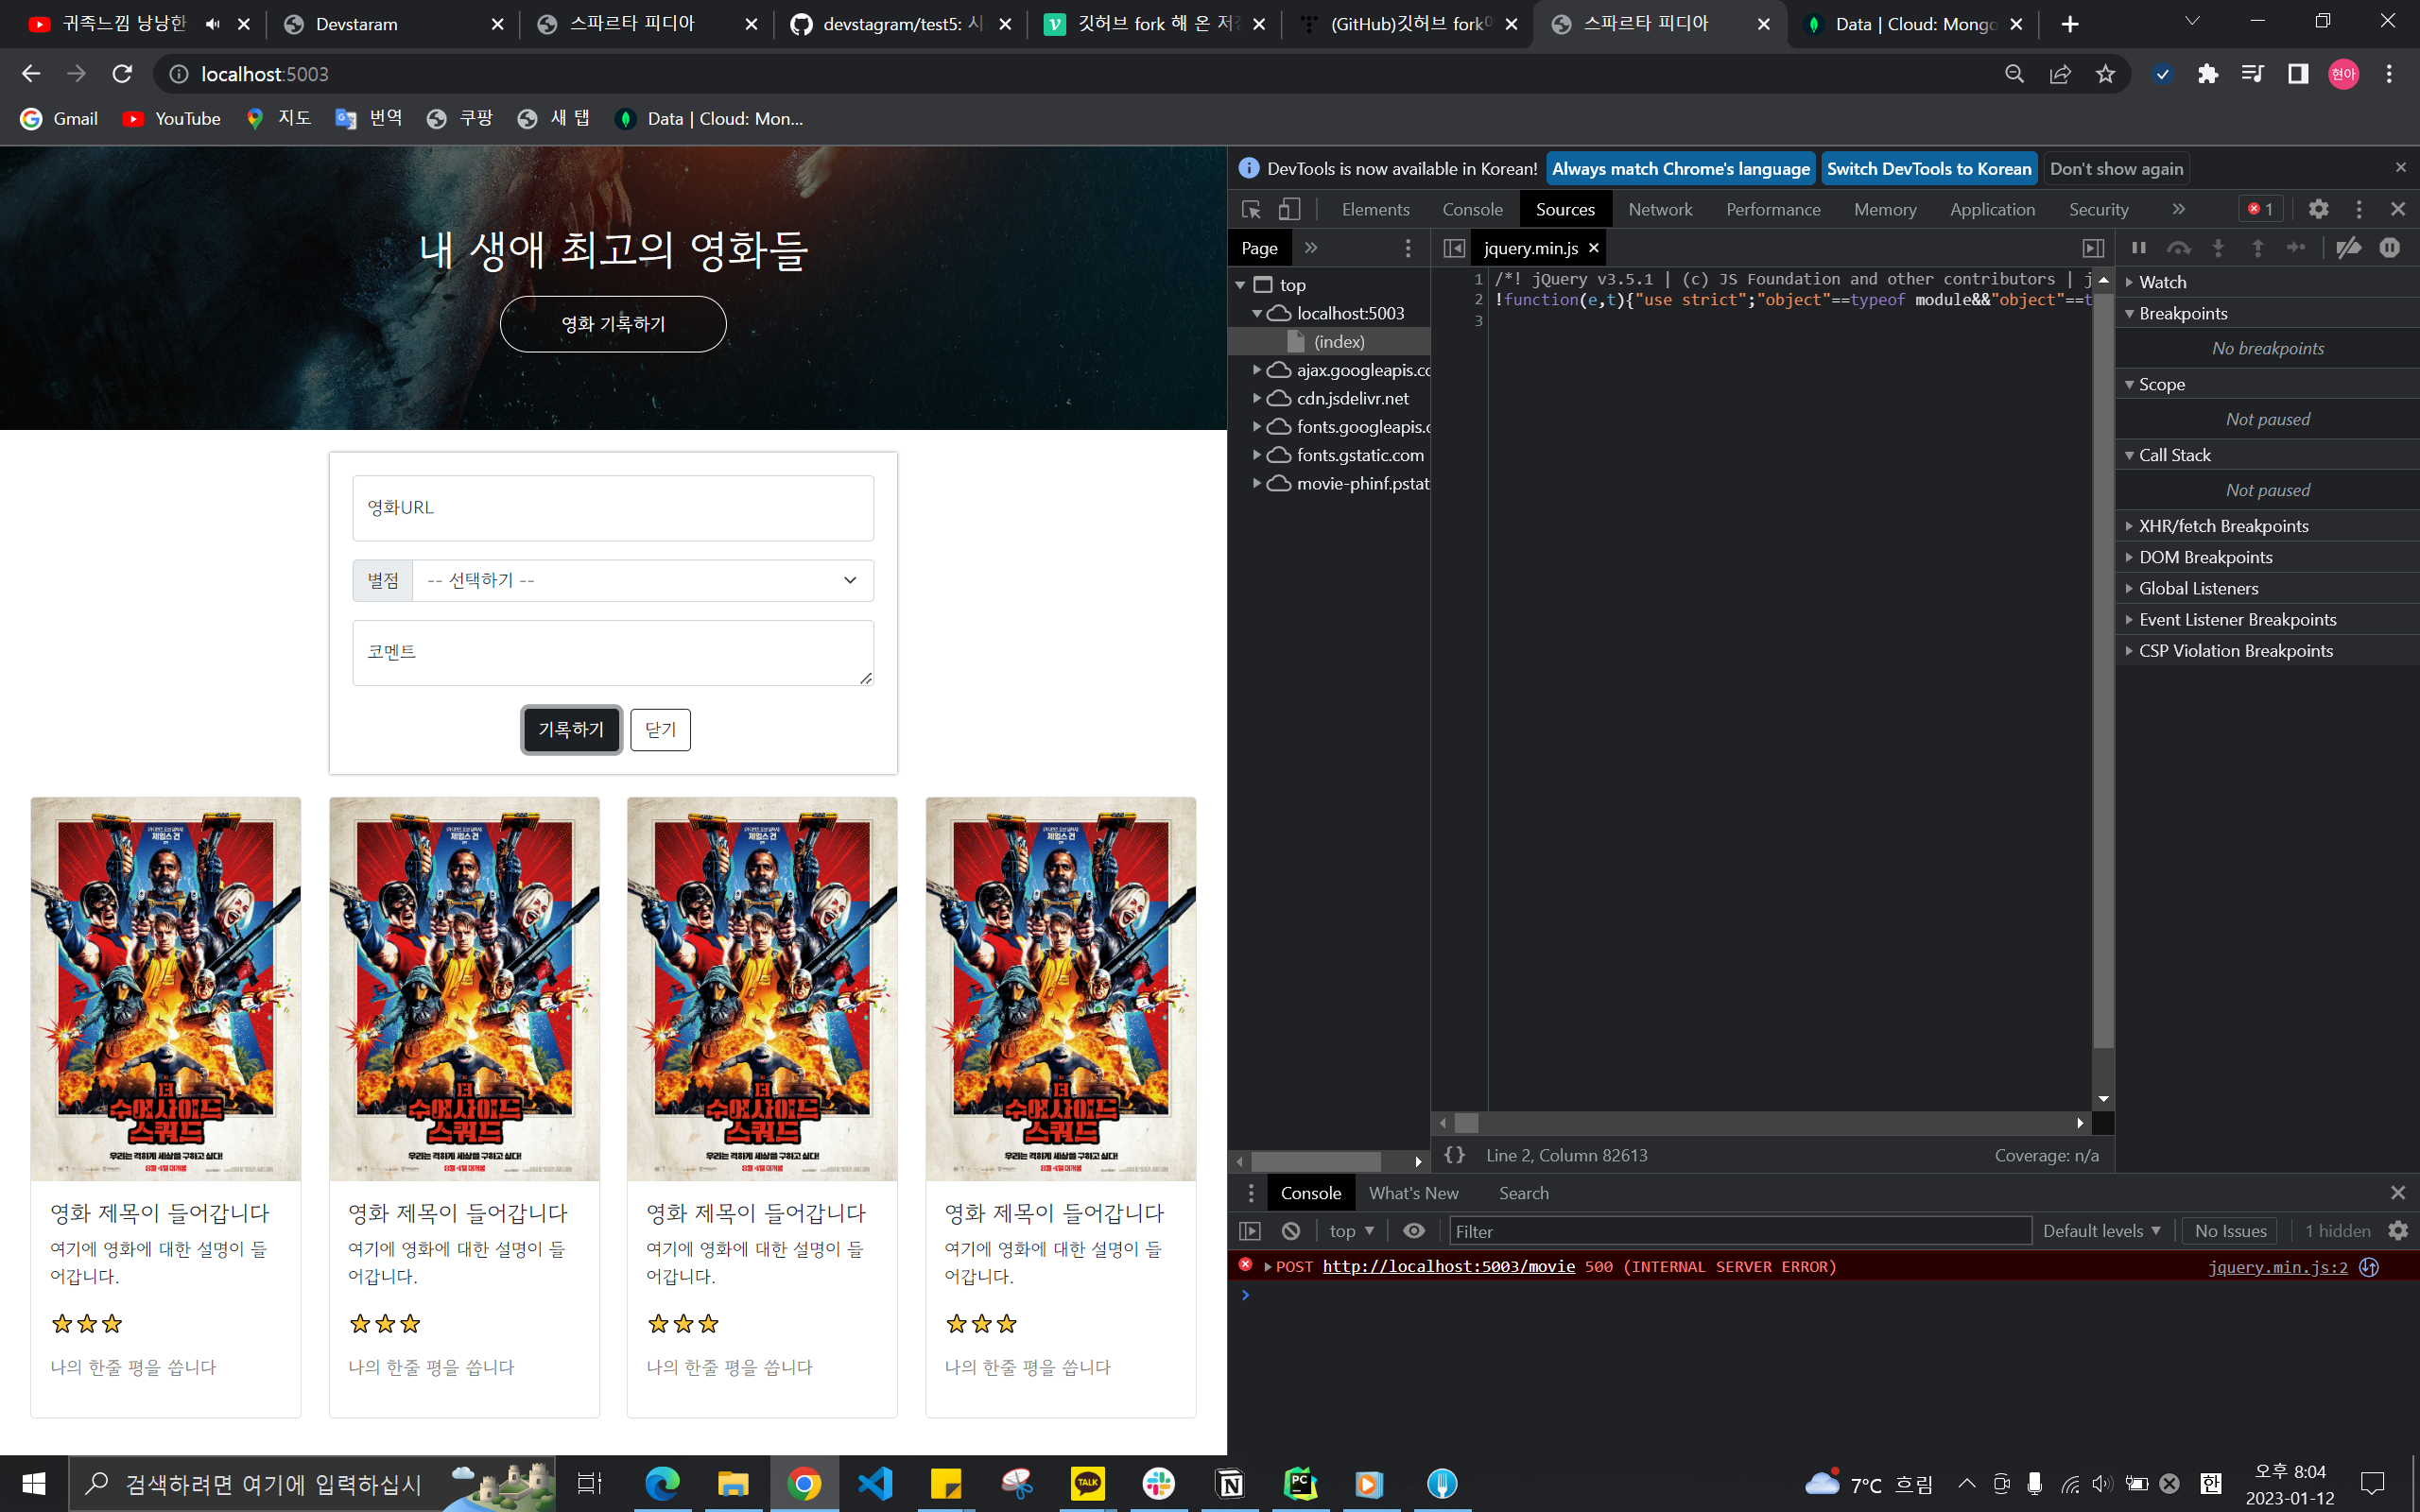This screenshot has width=2420, height=1512.
Task: Click the pause script execution button
Action: [x=2139, y=248]
